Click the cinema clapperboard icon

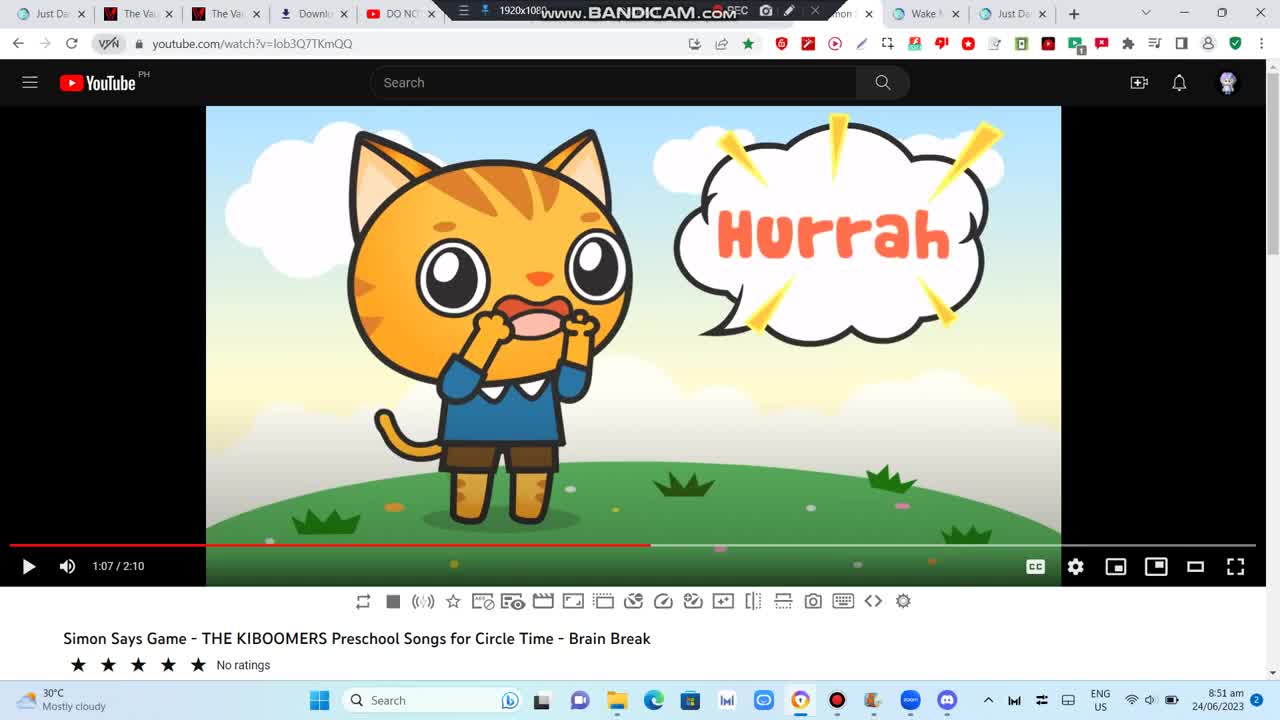(x=543, y=601)
